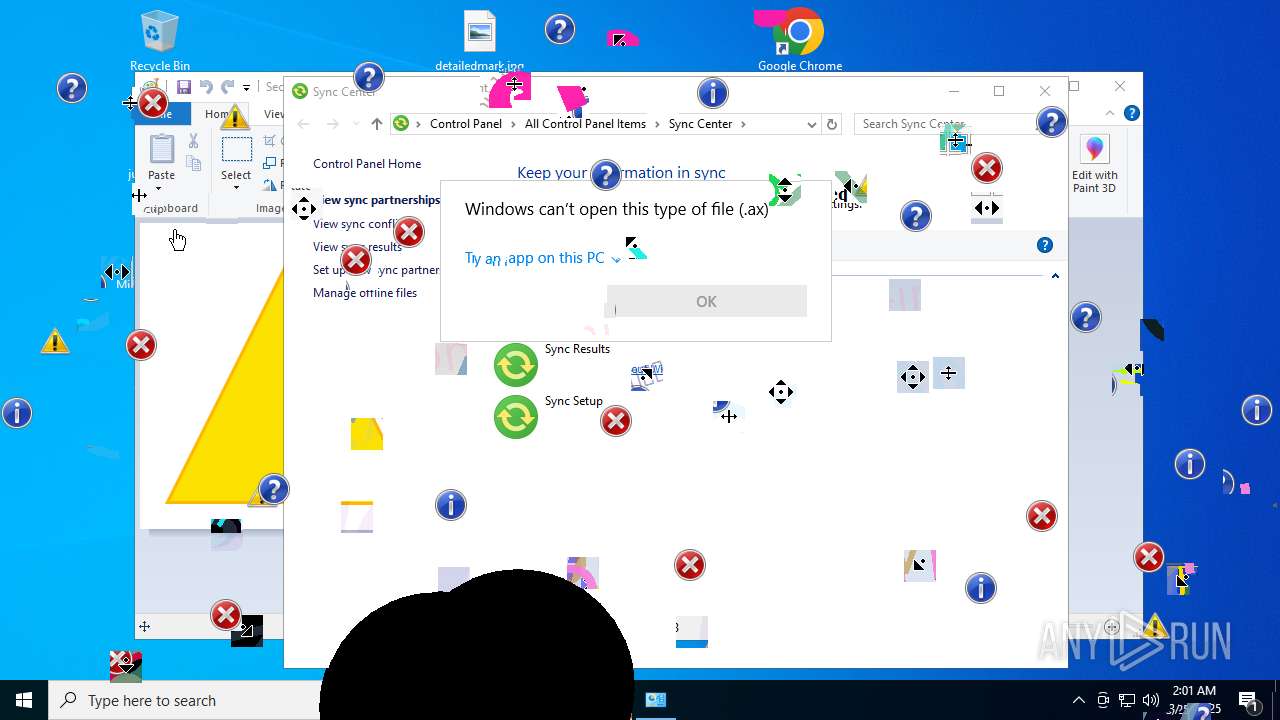
Task: Redo the action in Paint's title bar
Action: [x=228, y=87]
